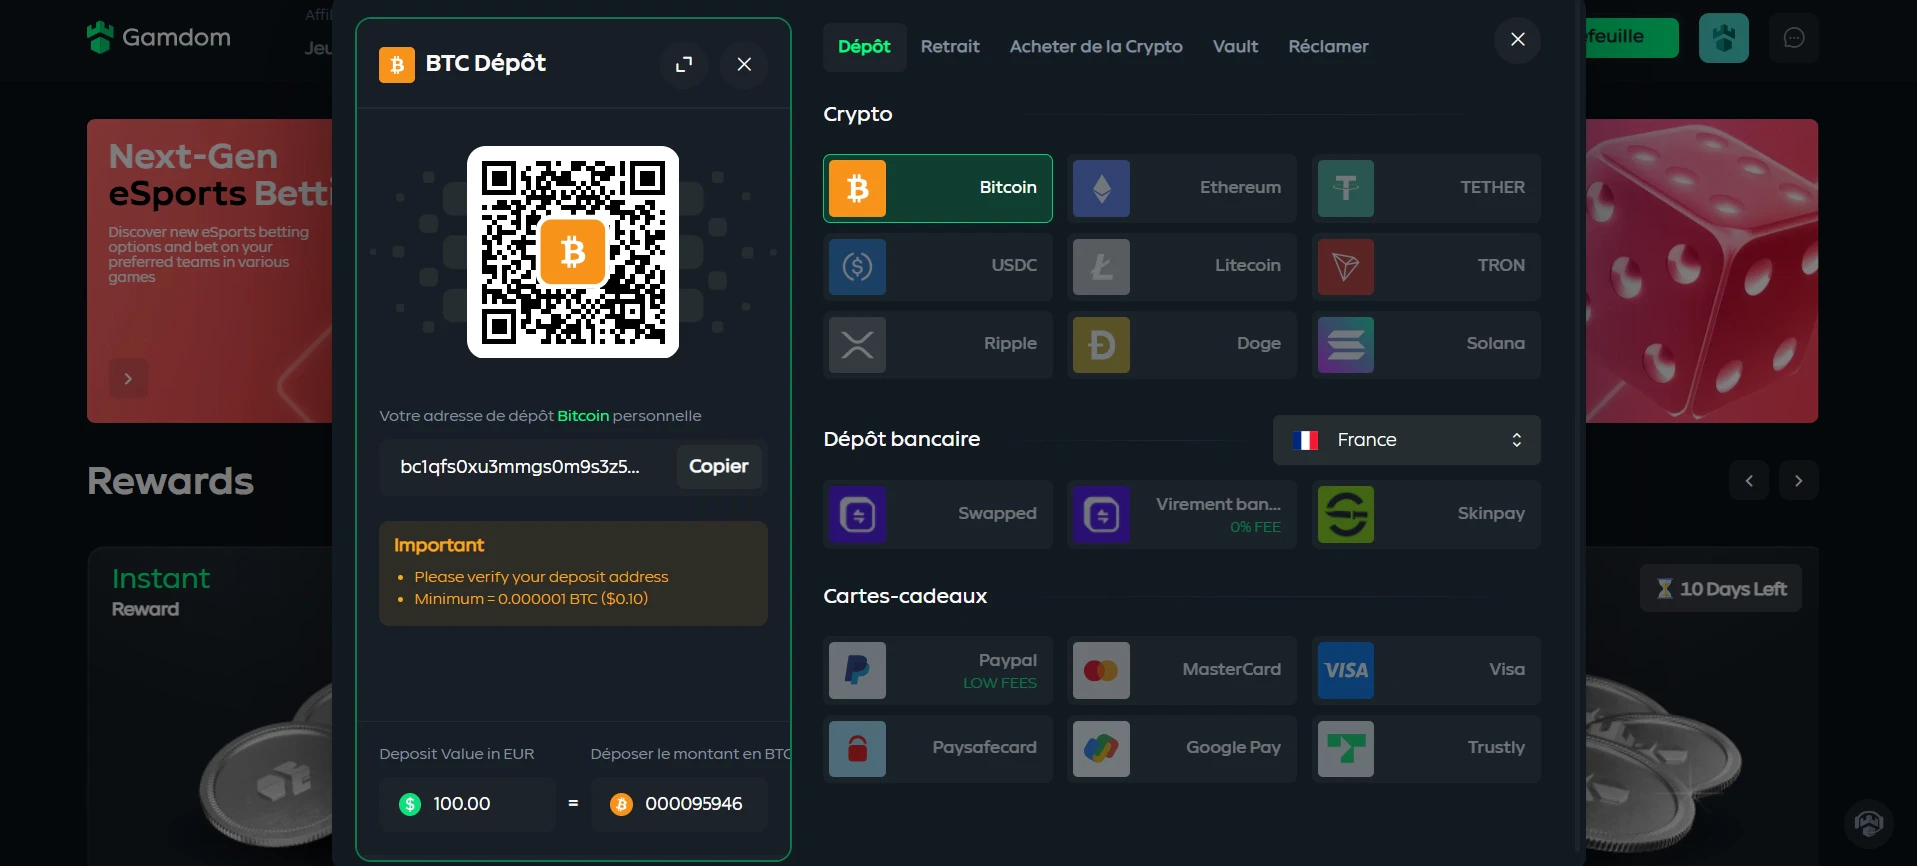This screenshot has width=1917, height=866.
Task: Edit the EUR deposit value field
Action: 467,804
